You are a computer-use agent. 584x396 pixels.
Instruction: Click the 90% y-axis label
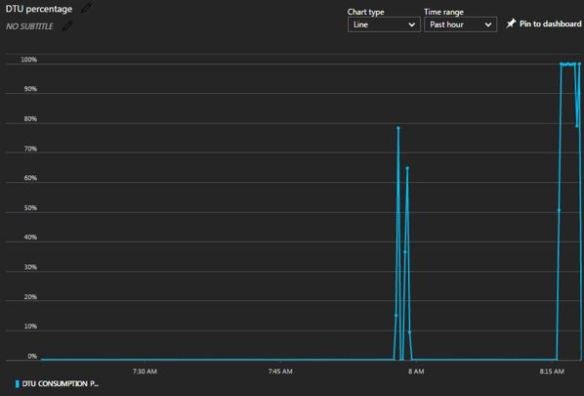coord(31,89)
